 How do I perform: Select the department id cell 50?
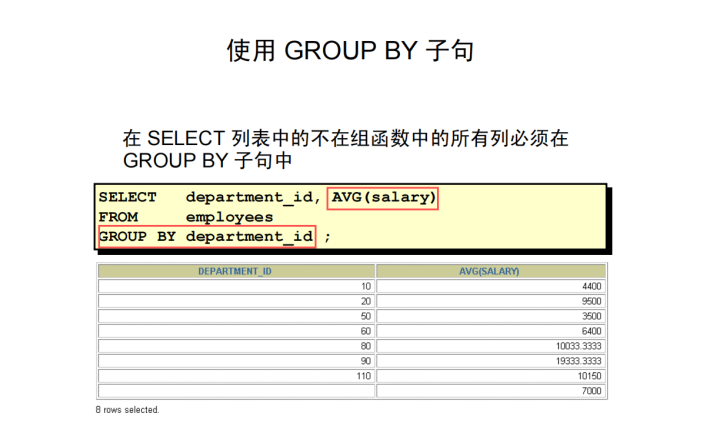tap(236, 316)
